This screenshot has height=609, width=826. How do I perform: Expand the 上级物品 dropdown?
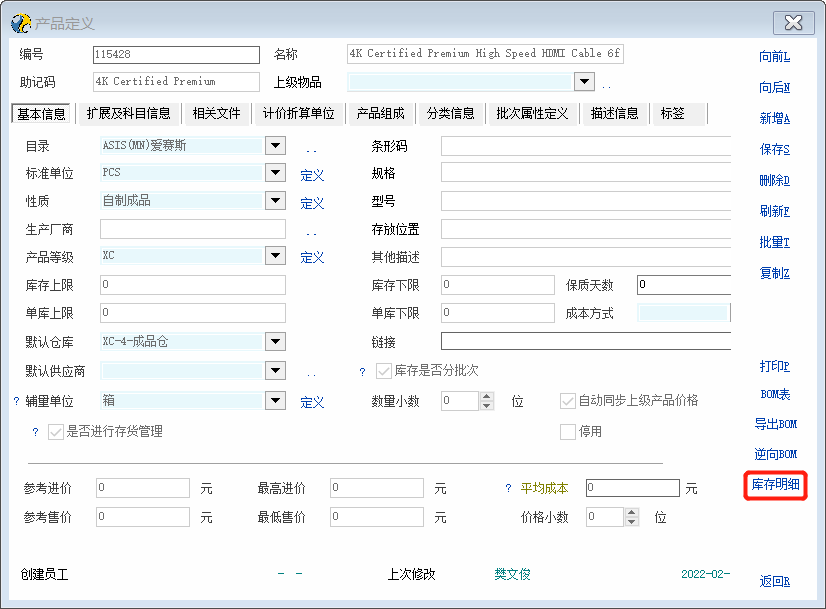584,82
